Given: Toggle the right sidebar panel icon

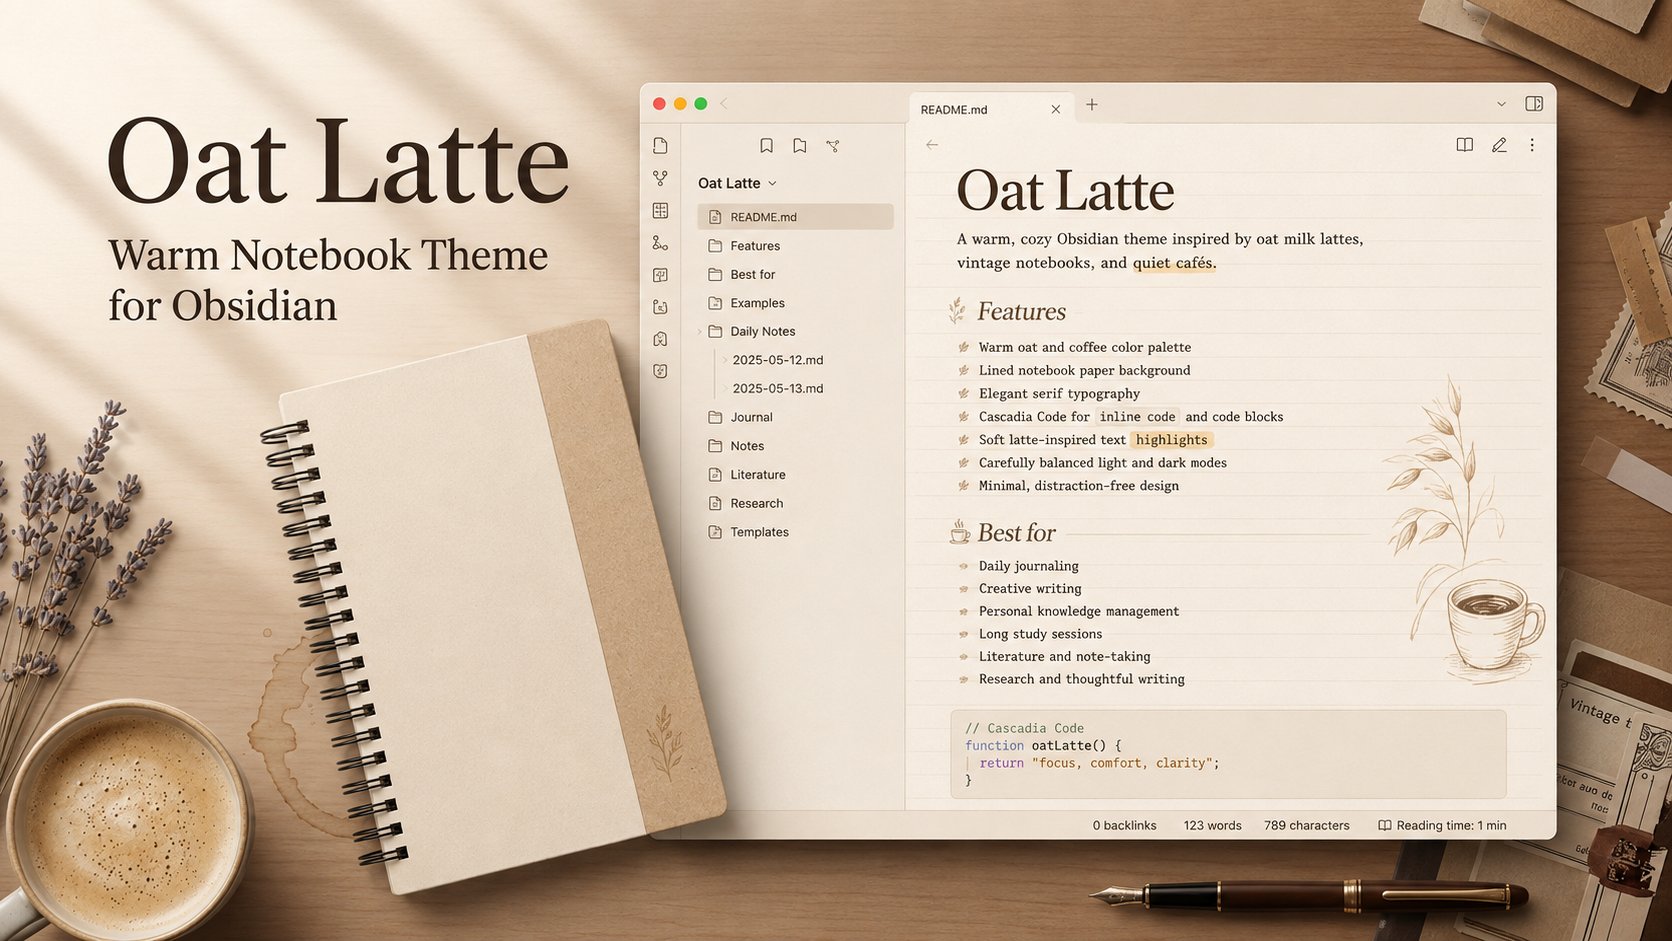Looking at the screenshot, I should click(1534, 104).
